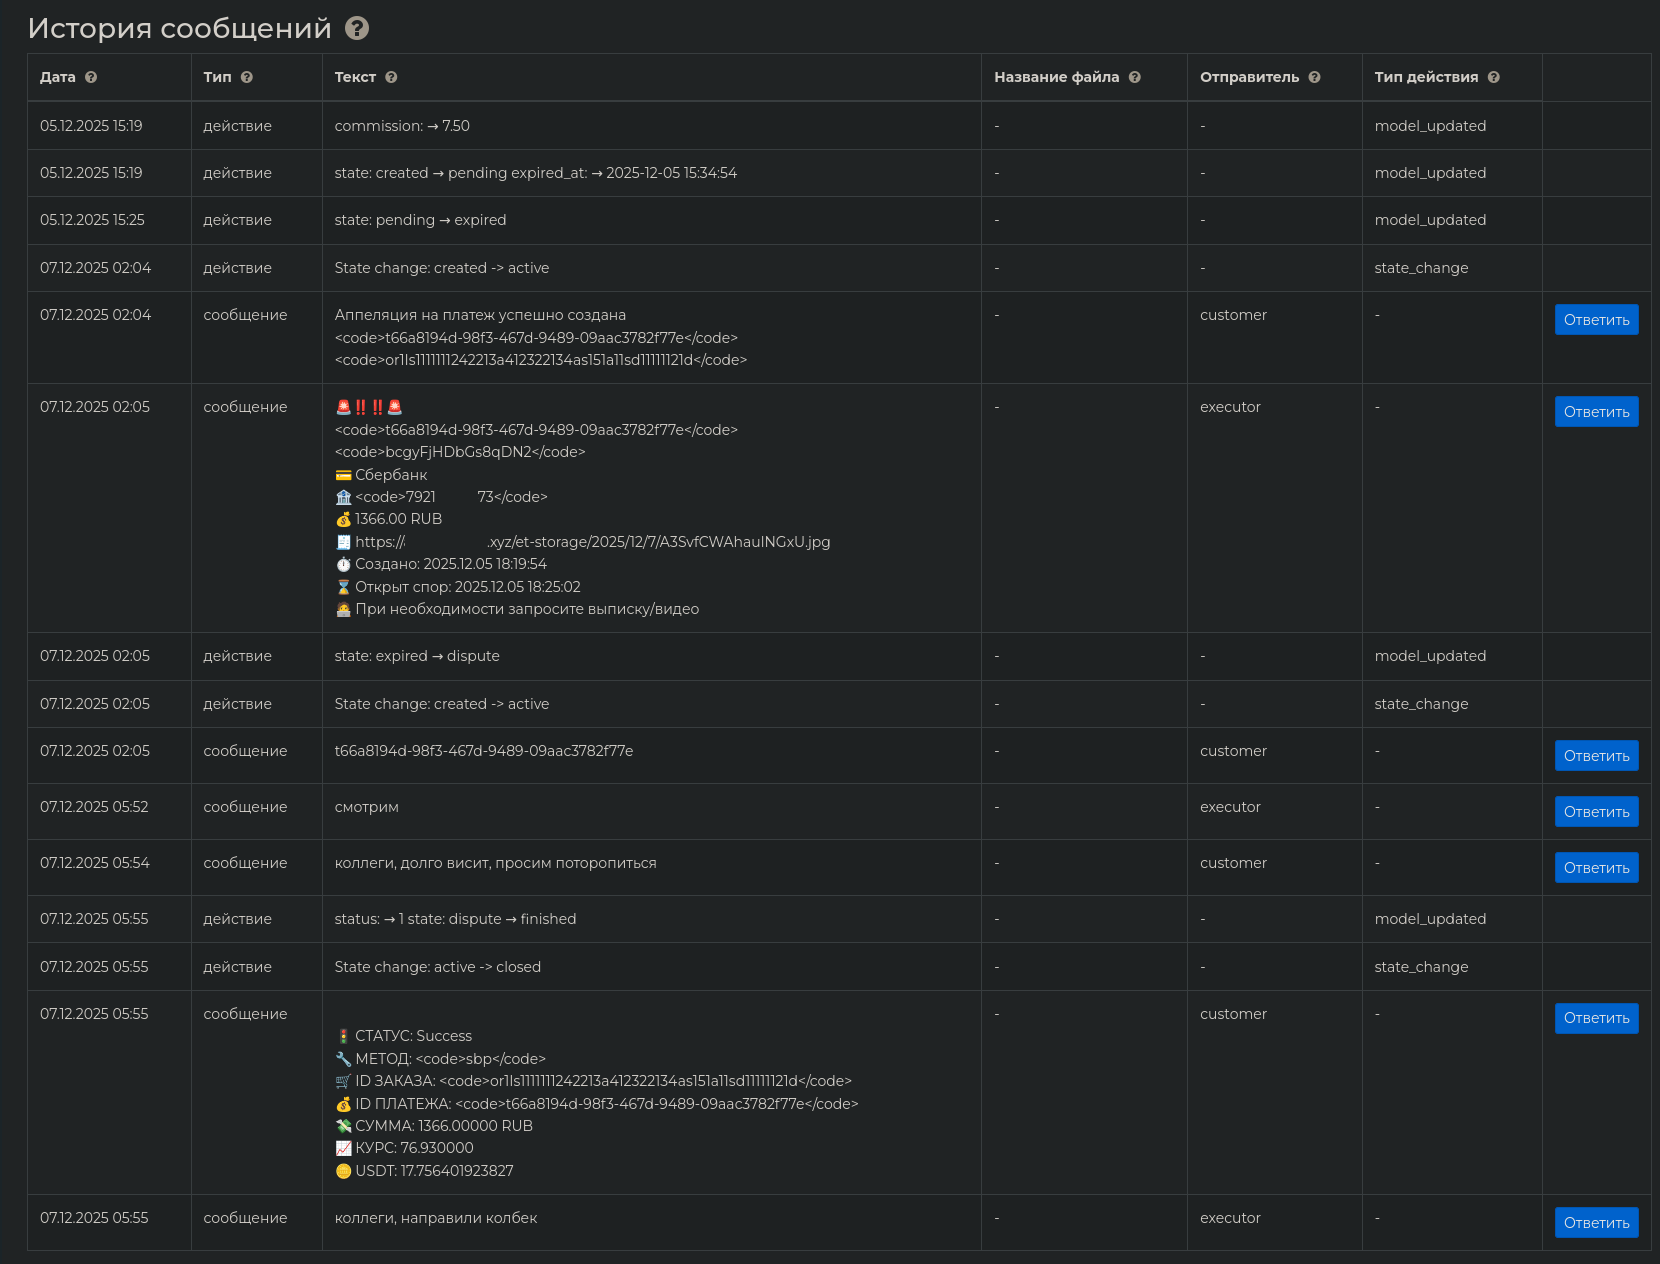Click help icon beside Отправитель column
The image size is (1660, 1264).
1315,77
